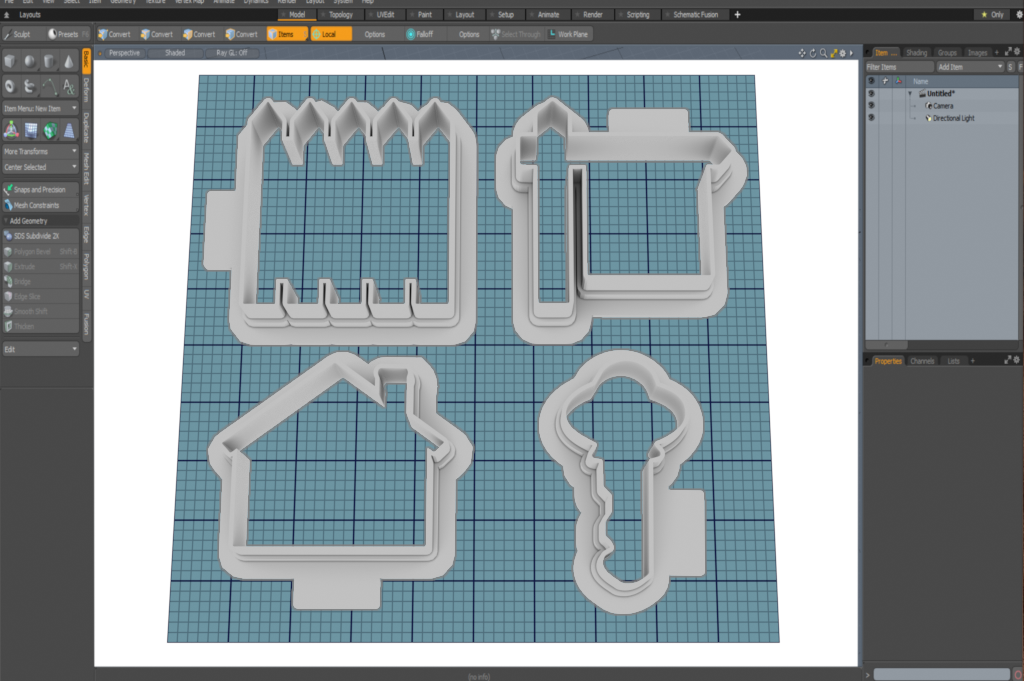1024x681 pixels.
Task: Click the blue grid mesh transform icon
Action: tap(31, 131)
